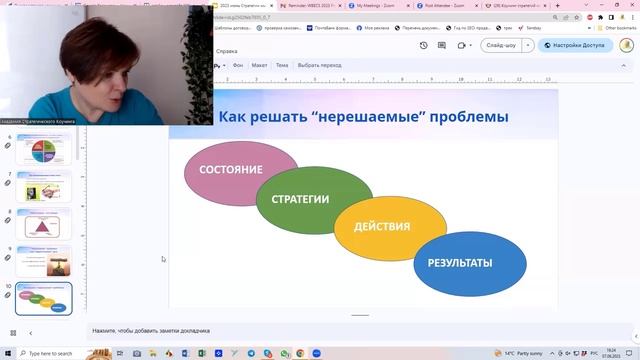
Task: Open the Extensions puzzle icon
Action: pyautogui.click(x=600, y=18)
